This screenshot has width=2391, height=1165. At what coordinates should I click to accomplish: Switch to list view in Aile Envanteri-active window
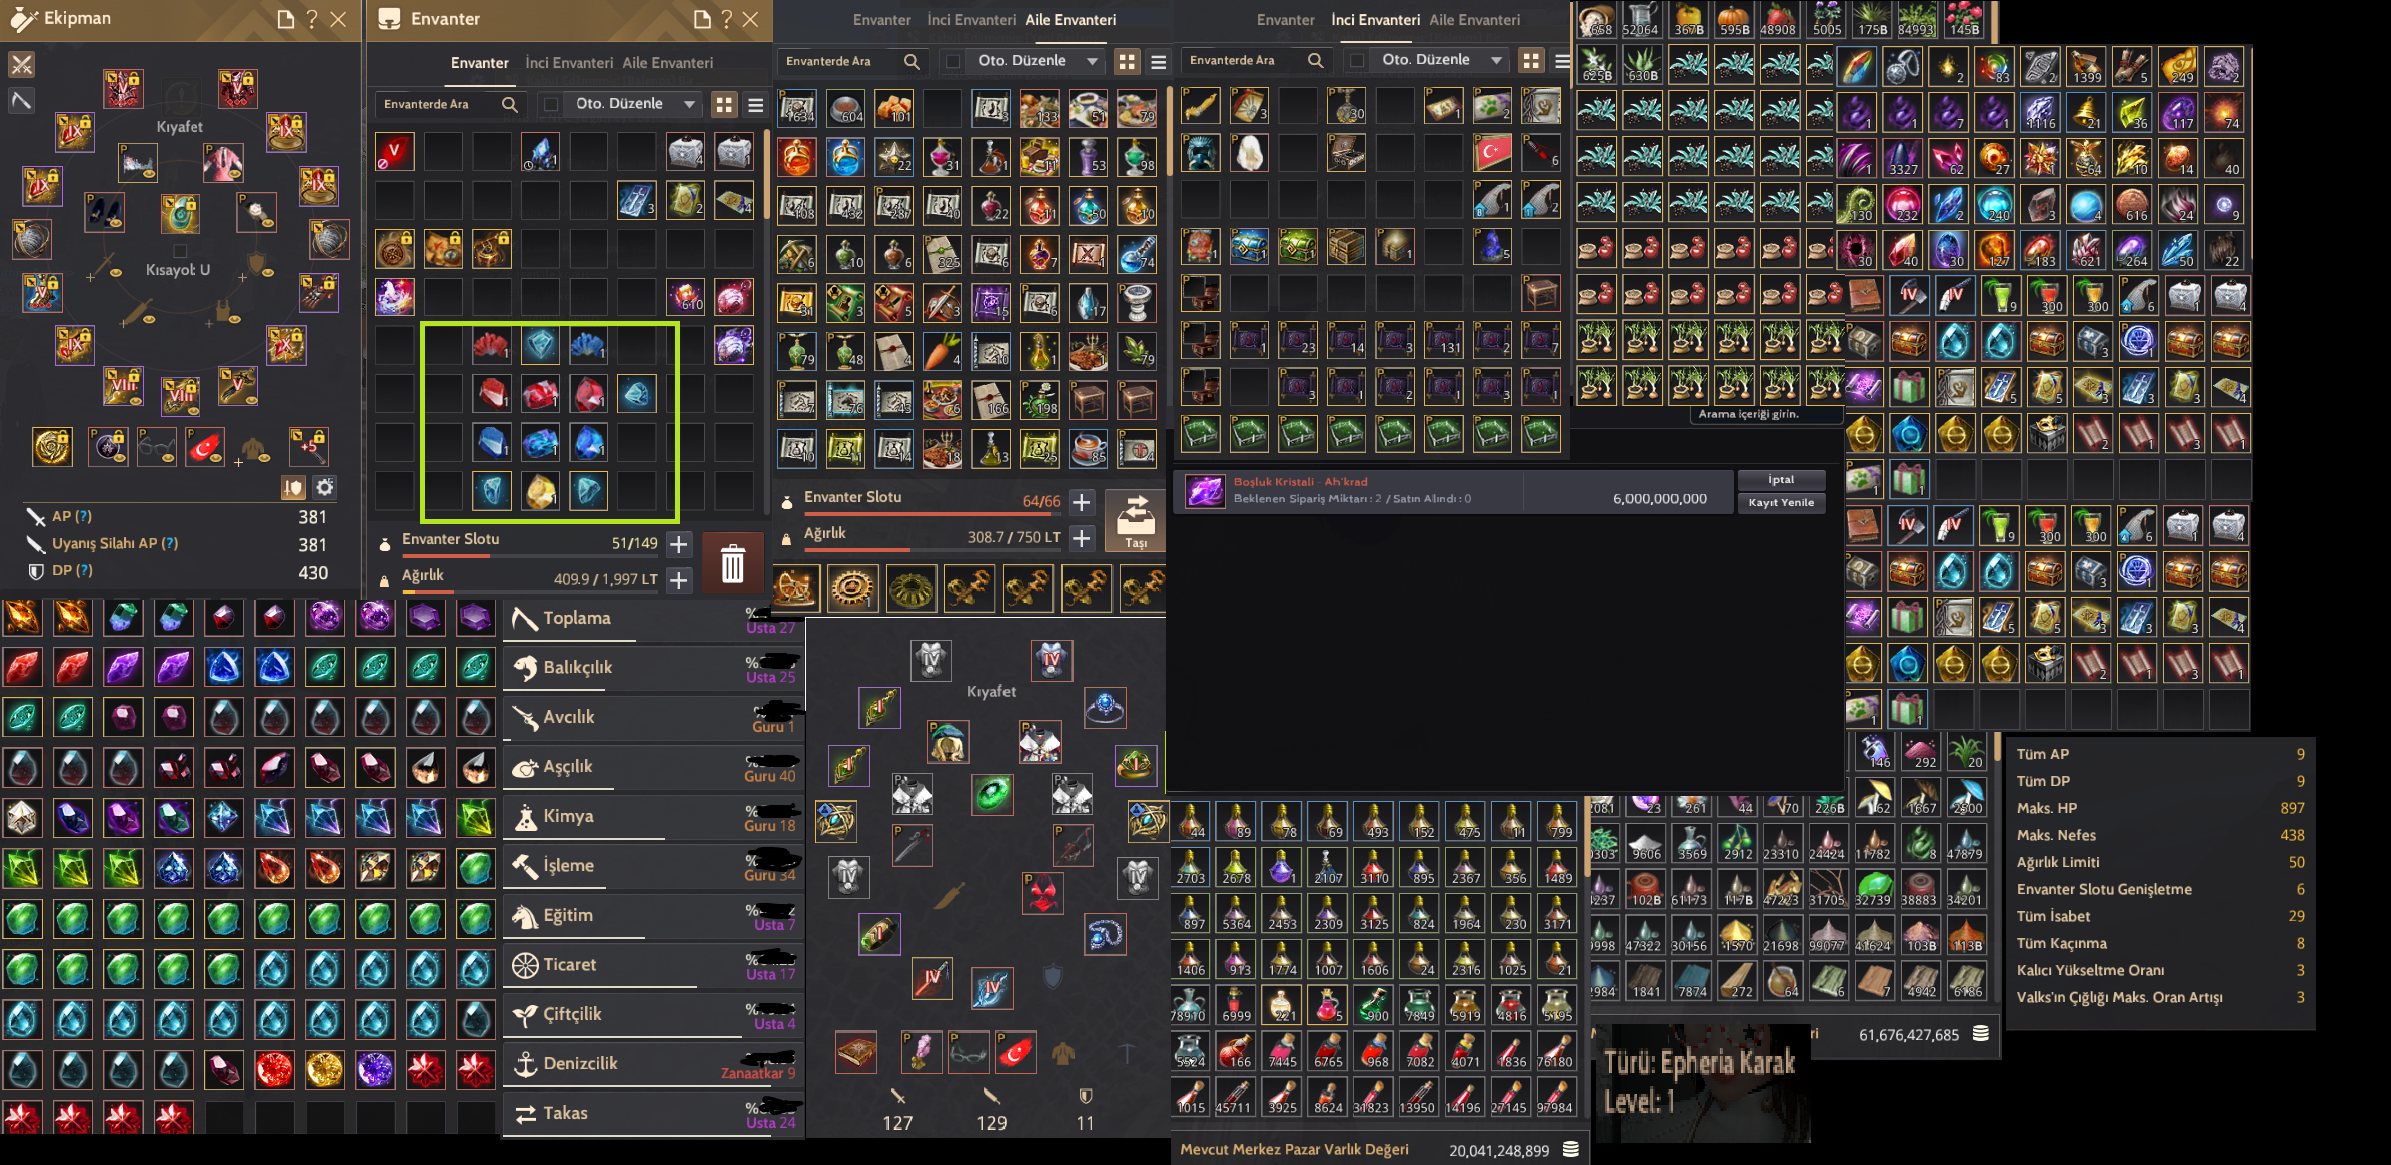click(1159, 61)
